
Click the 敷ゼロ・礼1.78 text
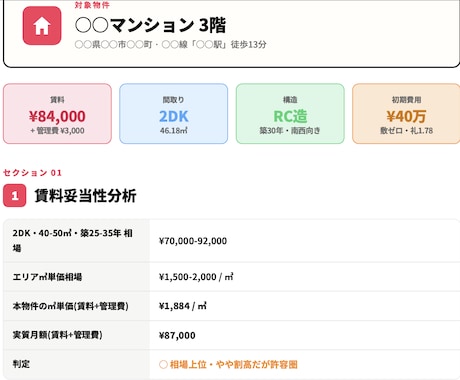point(406,131)
